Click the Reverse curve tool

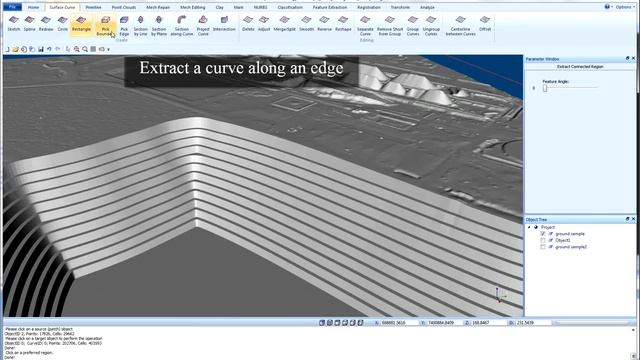click(x=324, y=24)
